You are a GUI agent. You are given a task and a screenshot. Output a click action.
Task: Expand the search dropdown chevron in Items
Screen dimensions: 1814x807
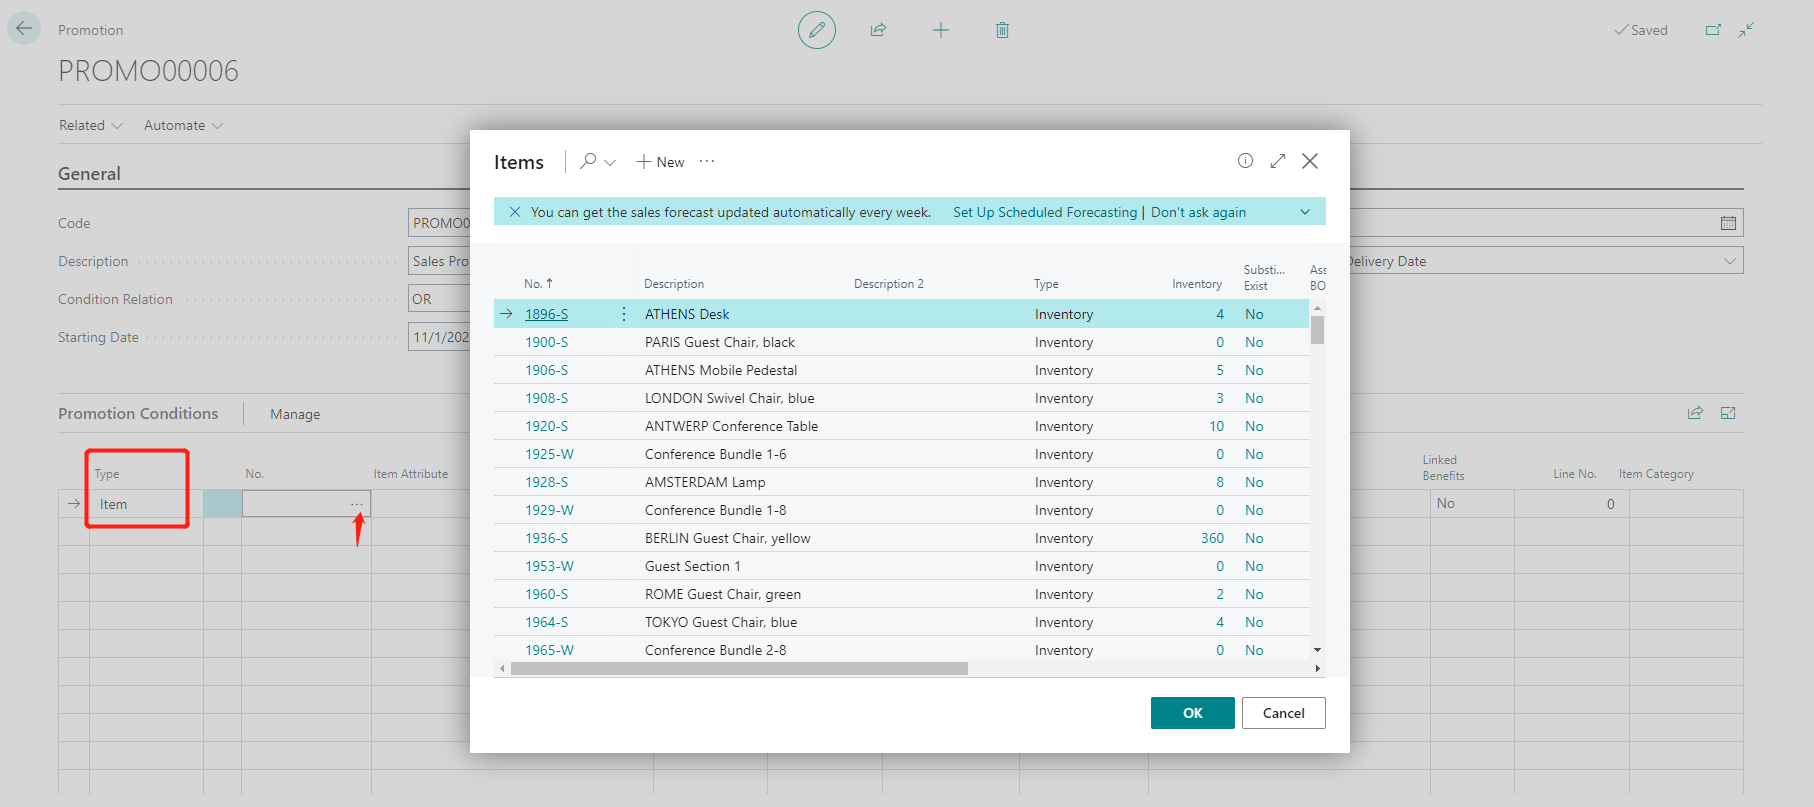(x=610, y=162)
